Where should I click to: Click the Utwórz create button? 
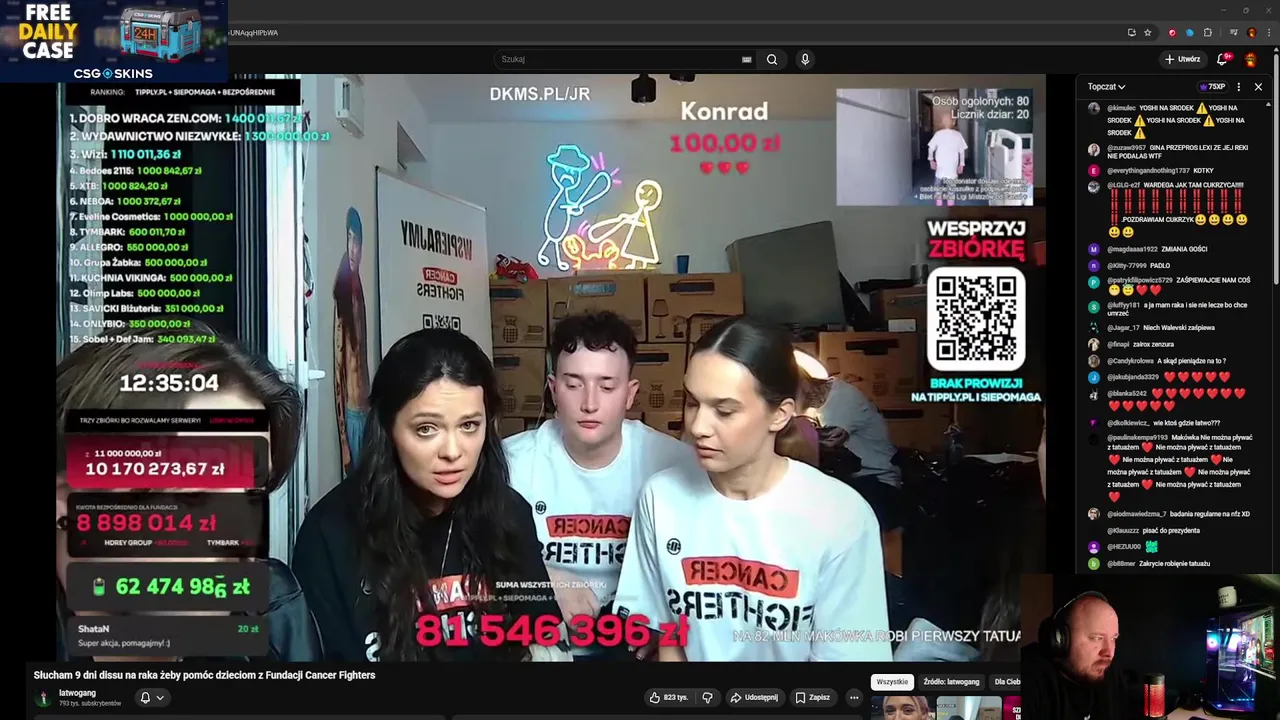pos(1182,59)
